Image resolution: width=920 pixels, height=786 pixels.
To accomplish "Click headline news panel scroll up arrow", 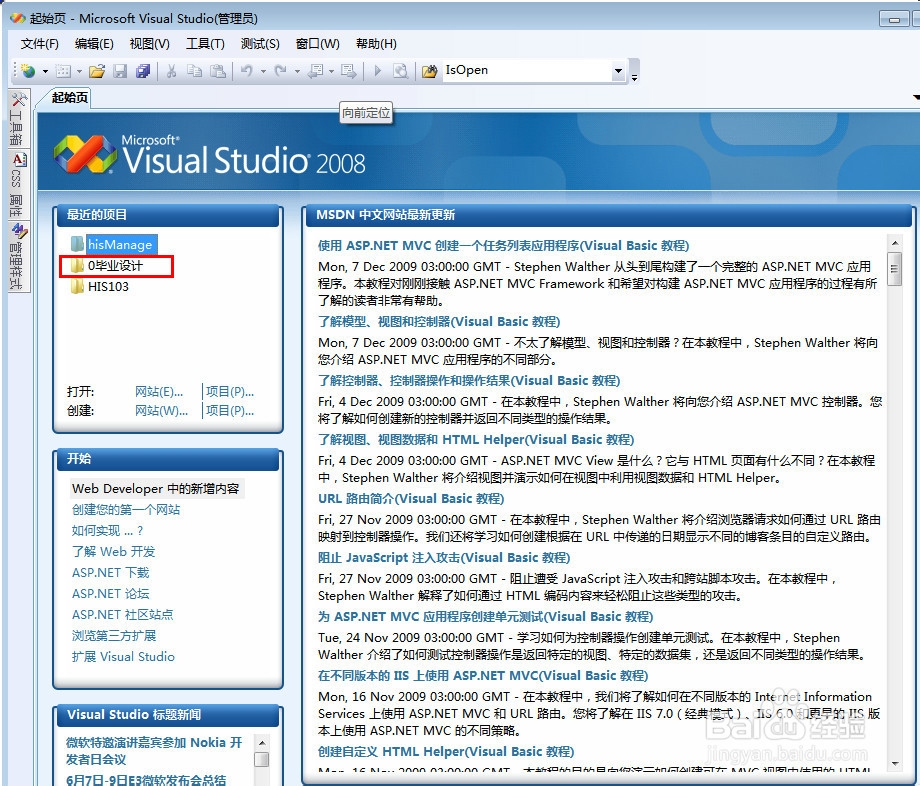I will tap(262, 743).
